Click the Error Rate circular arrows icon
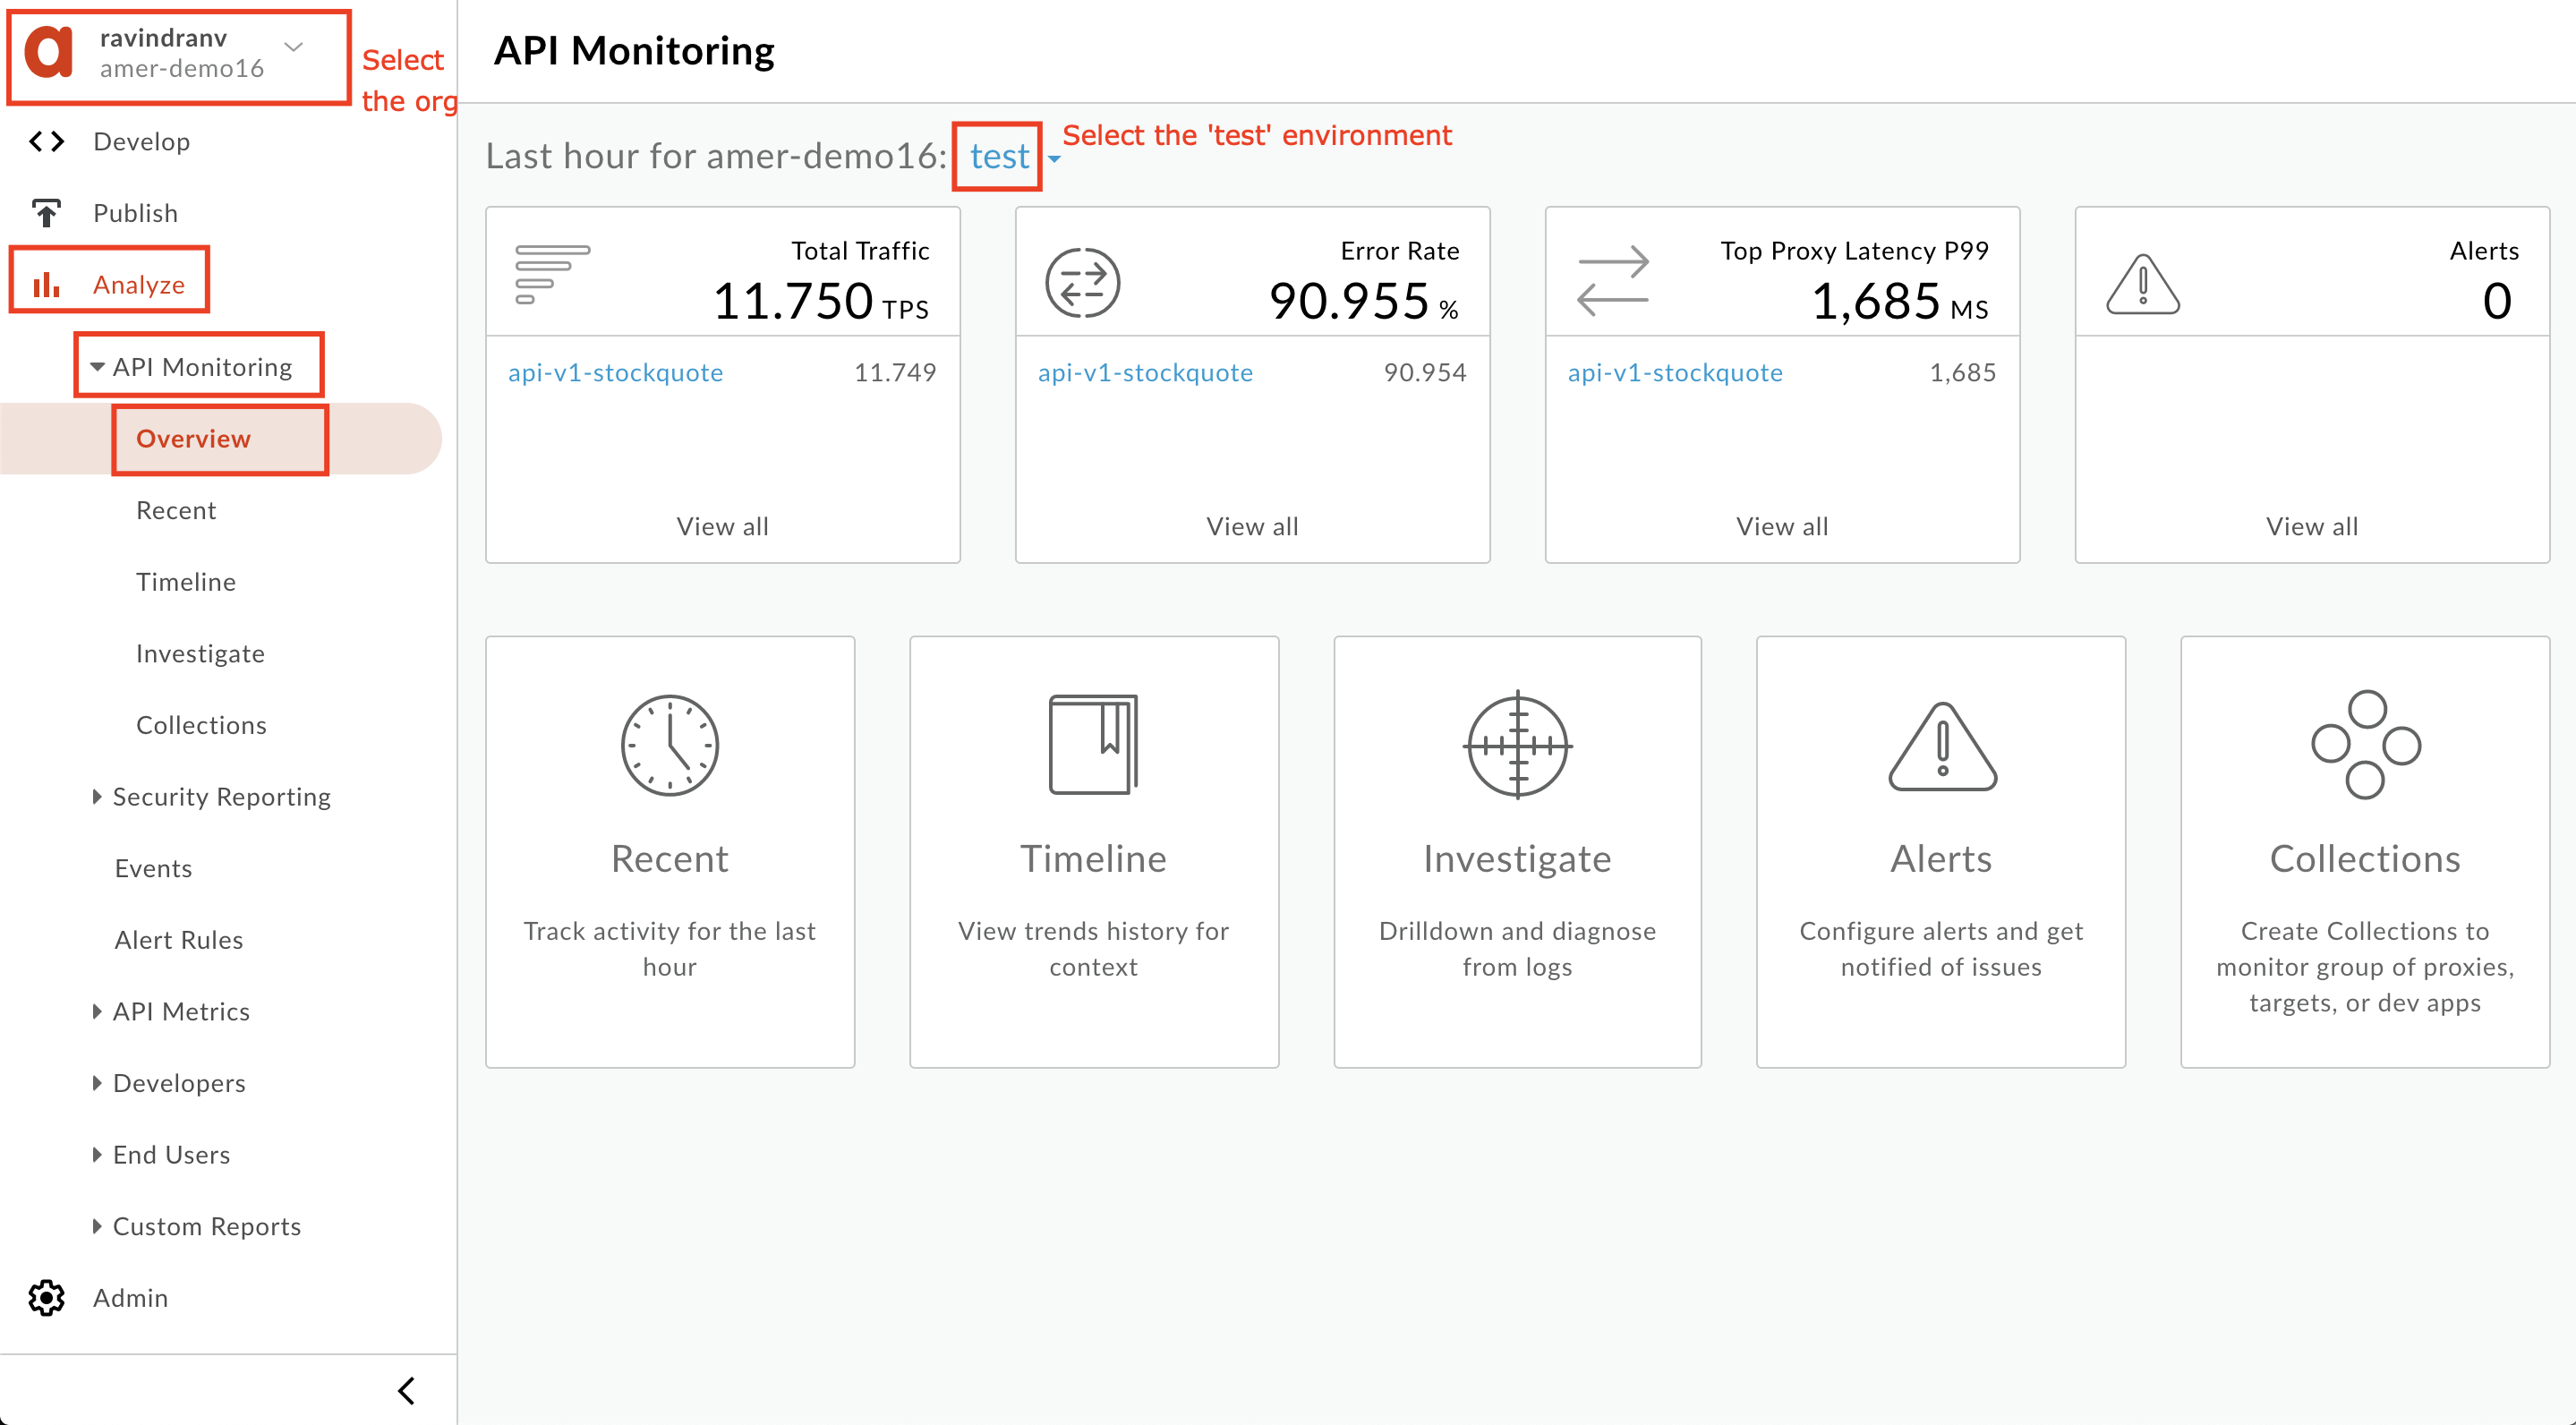 click(1082, 283)
